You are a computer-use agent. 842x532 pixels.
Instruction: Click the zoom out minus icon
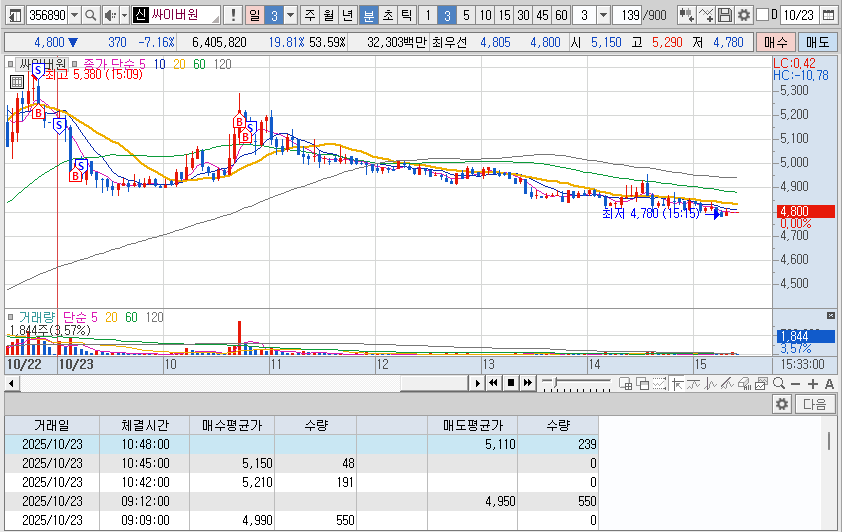(796, 383)
